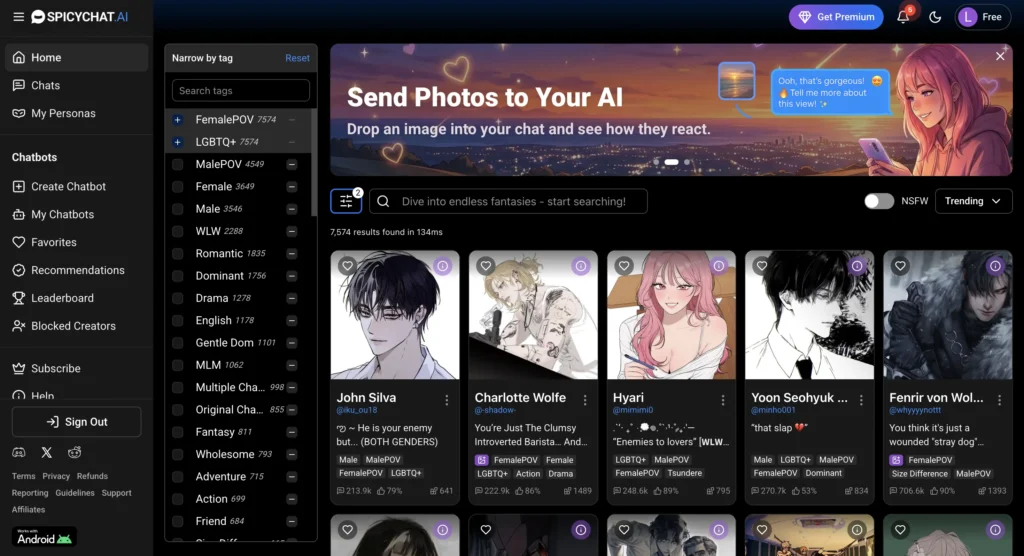Viewport: 1024px width, 556px height.
Task: Show info for Hyari card
Action: tap(718, 266)
